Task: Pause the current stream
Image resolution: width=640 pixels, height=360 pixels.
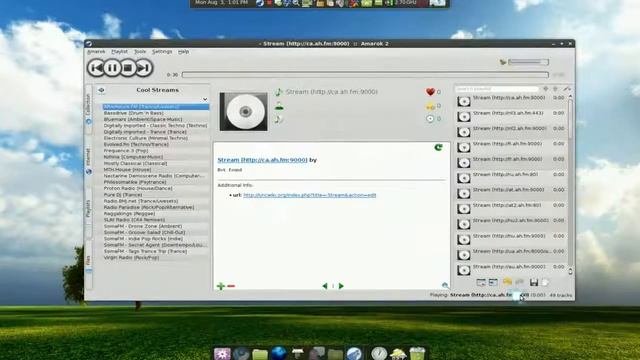Action: pos(112,68)
